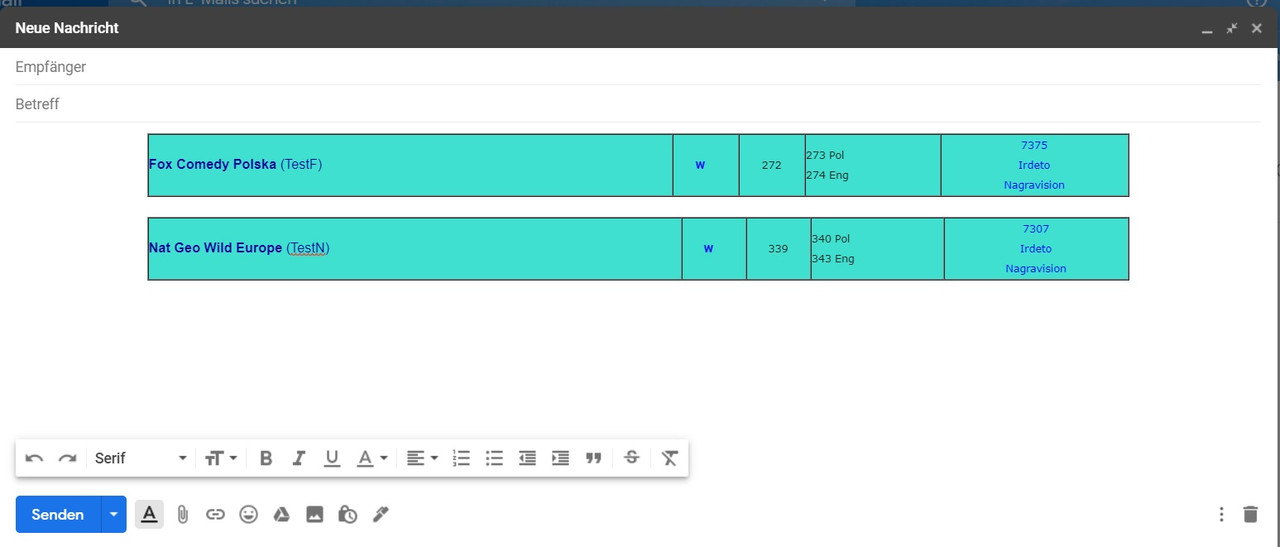Insert a photo
Image resolution: width=1280 pixels, height=547 pixels.
pyautogui.click(x=315, y=514)
